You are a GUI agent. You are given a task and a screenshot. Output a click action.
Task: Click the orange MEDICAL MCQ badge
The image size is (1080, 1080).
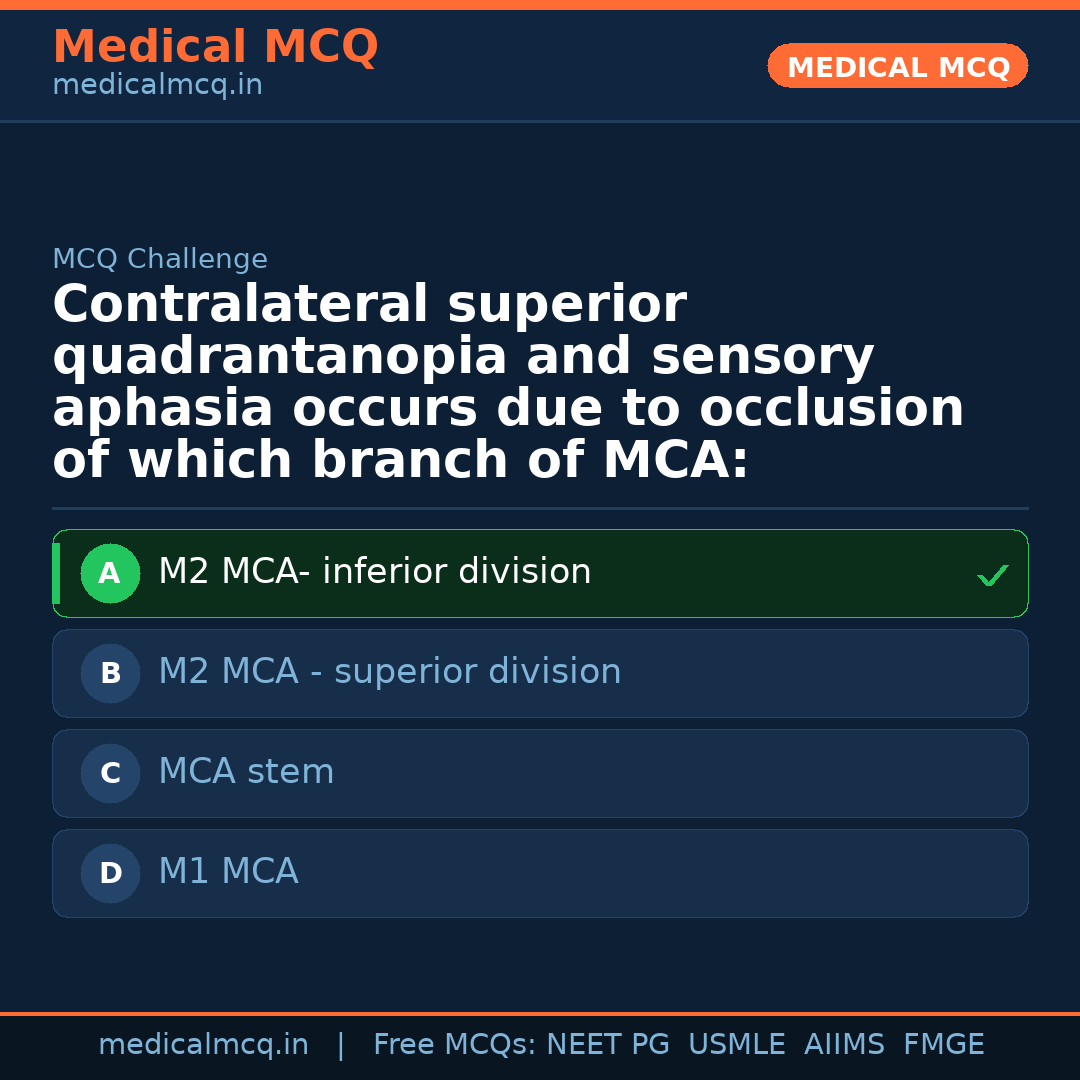[897, 66]
